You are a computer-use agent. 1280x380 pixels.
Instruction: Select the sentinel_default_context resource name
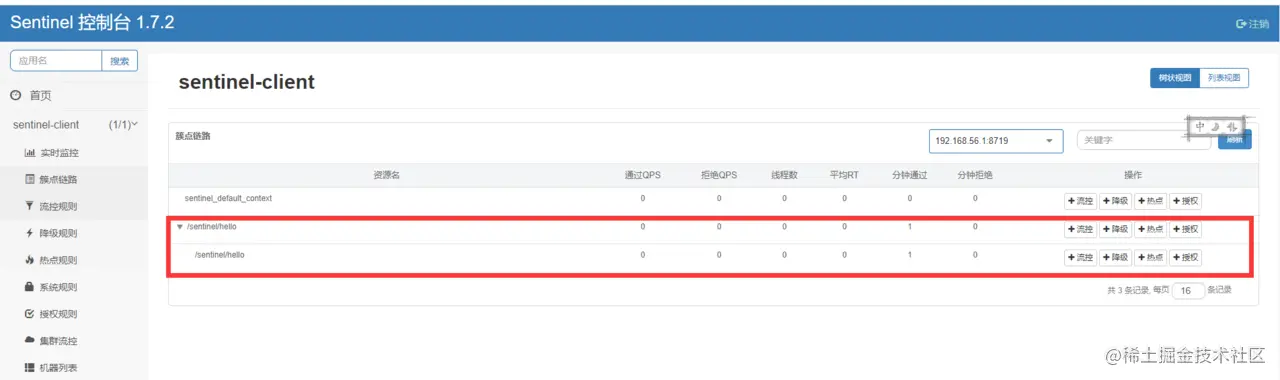228,198
